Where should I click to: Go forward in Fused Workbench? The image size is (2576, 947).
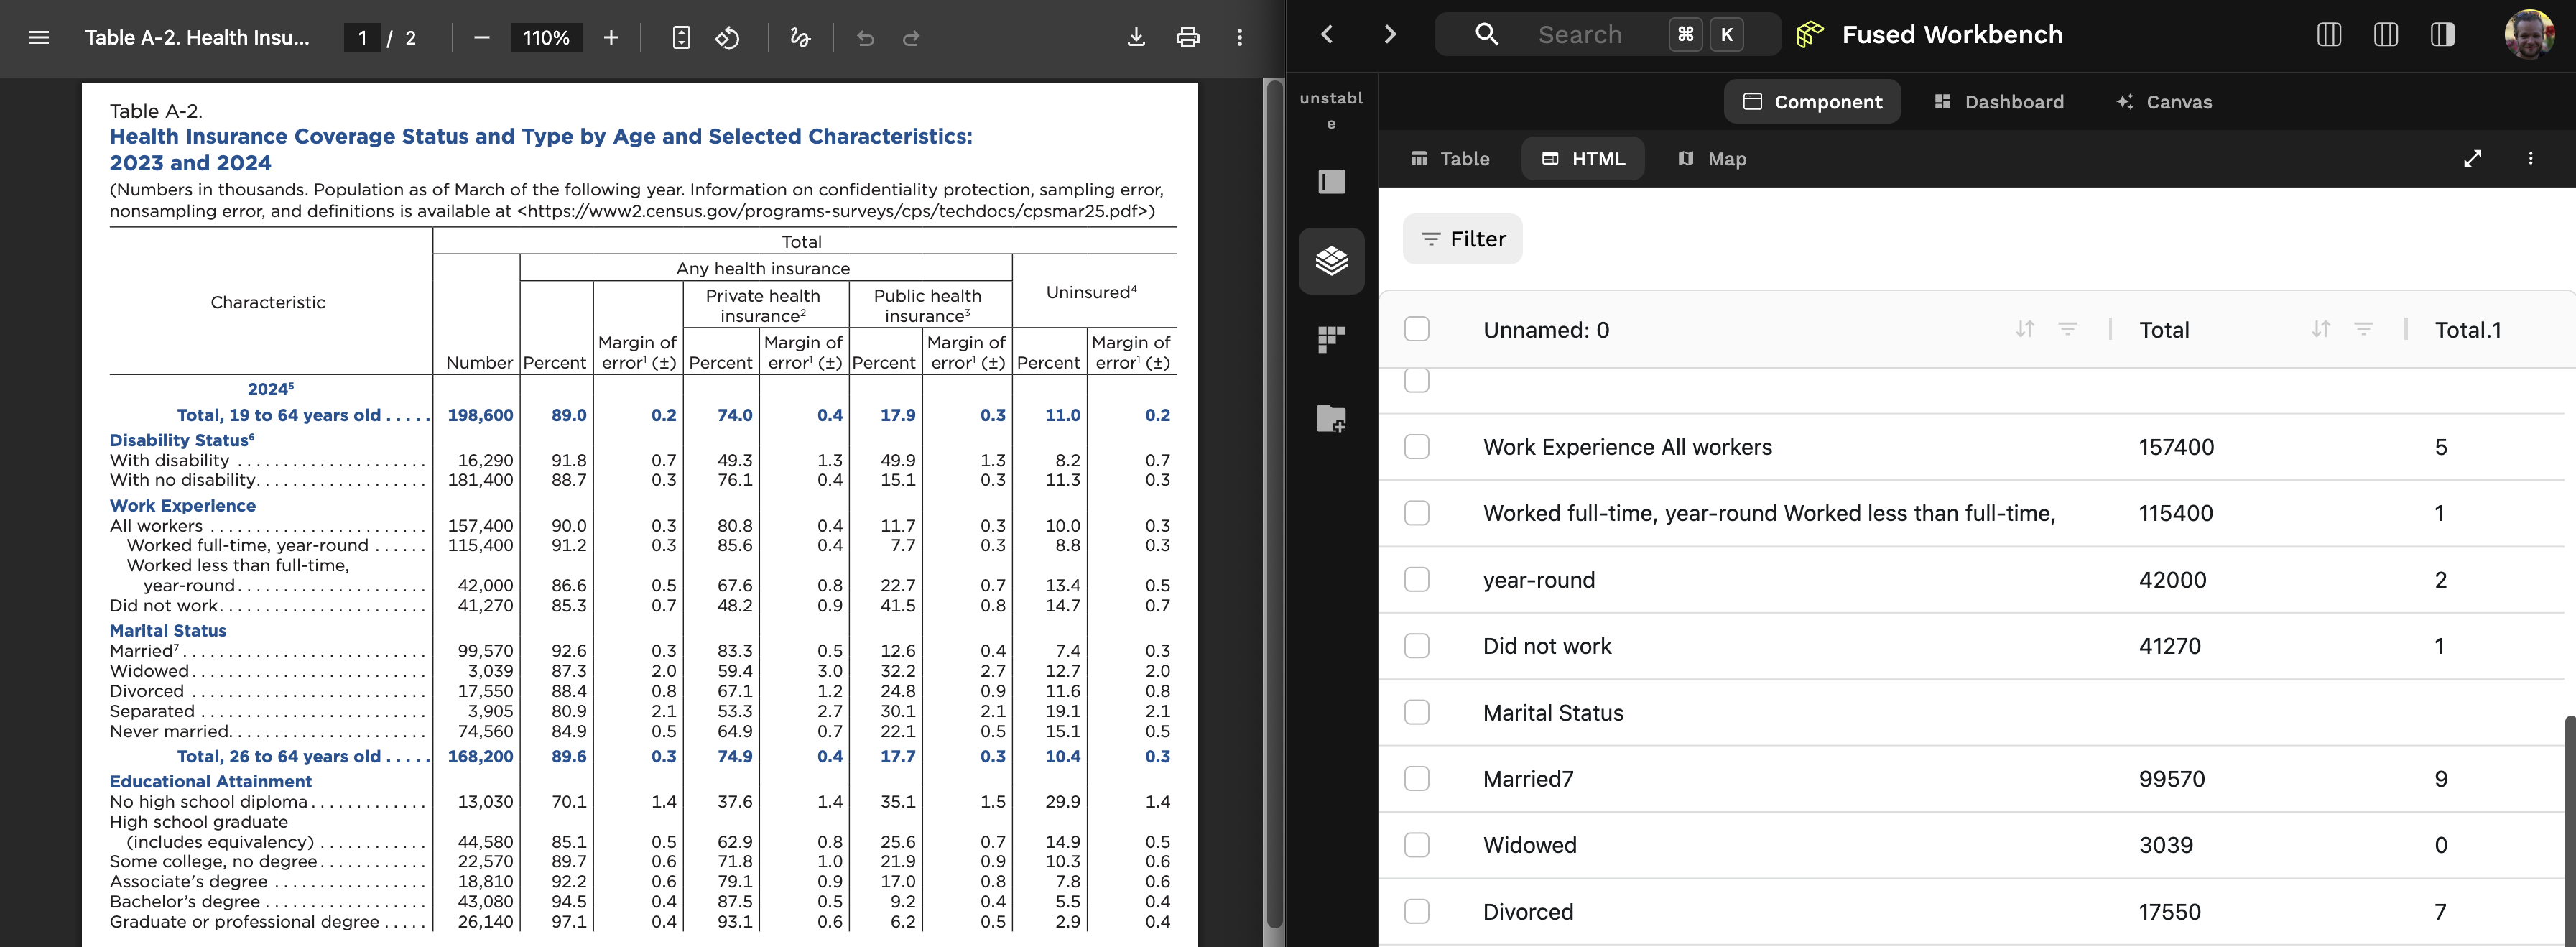tap(1390, 35)
